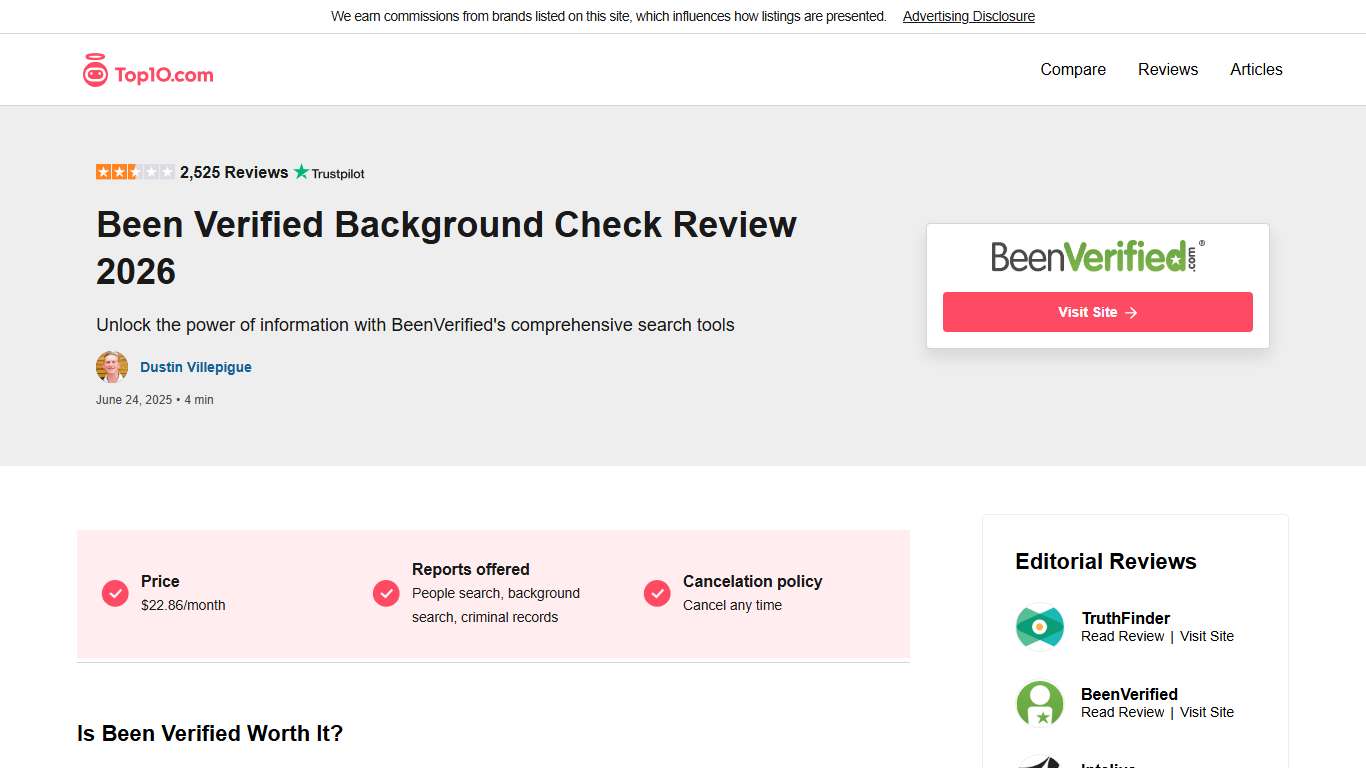Click the Intelius logo icon
This screenshot has width=1366, height=768.
pyautogui.click(x=1039, y=762)
